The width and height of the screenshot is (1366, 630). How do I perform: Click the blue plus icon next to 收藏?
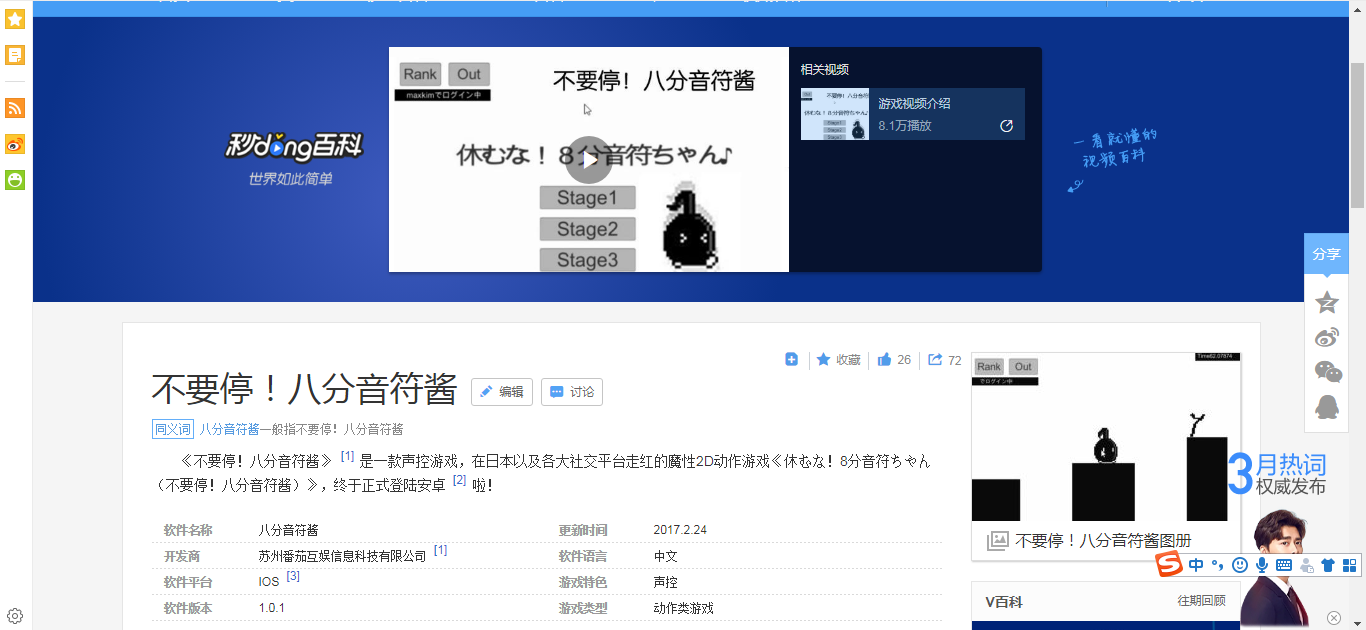[791, 359]
